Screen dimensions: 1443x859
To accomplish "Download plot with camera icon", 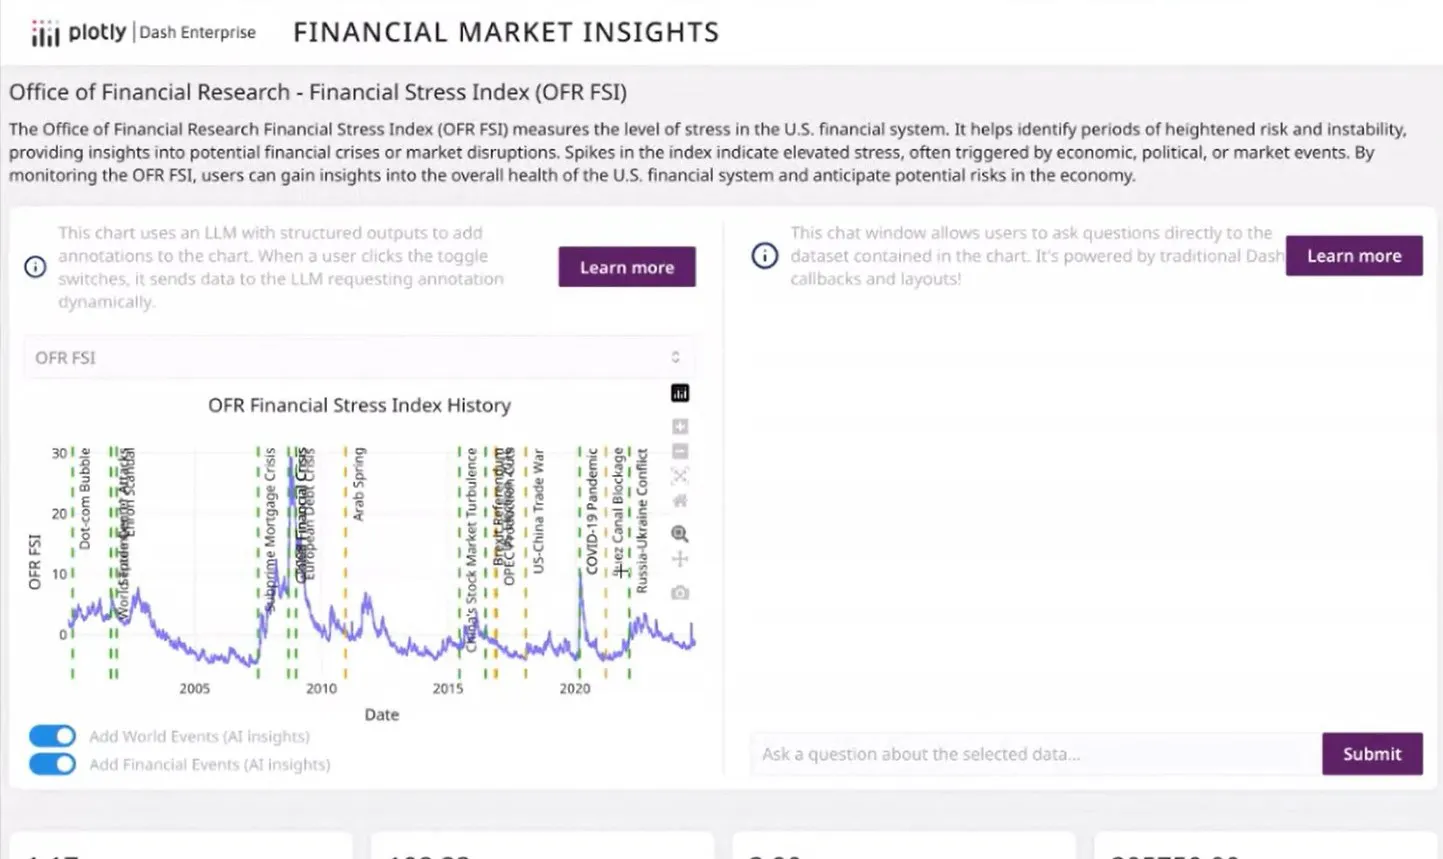I will 680,593.
